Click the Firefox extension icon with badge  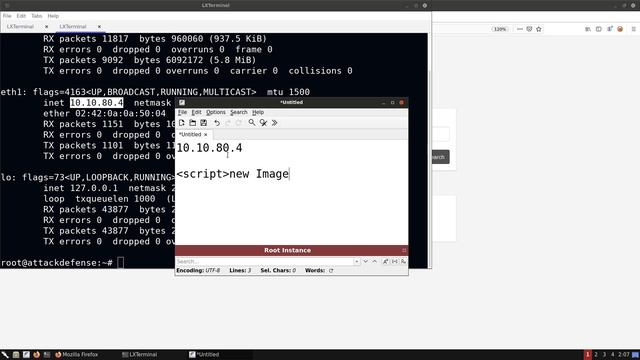(x=610, y=29)
